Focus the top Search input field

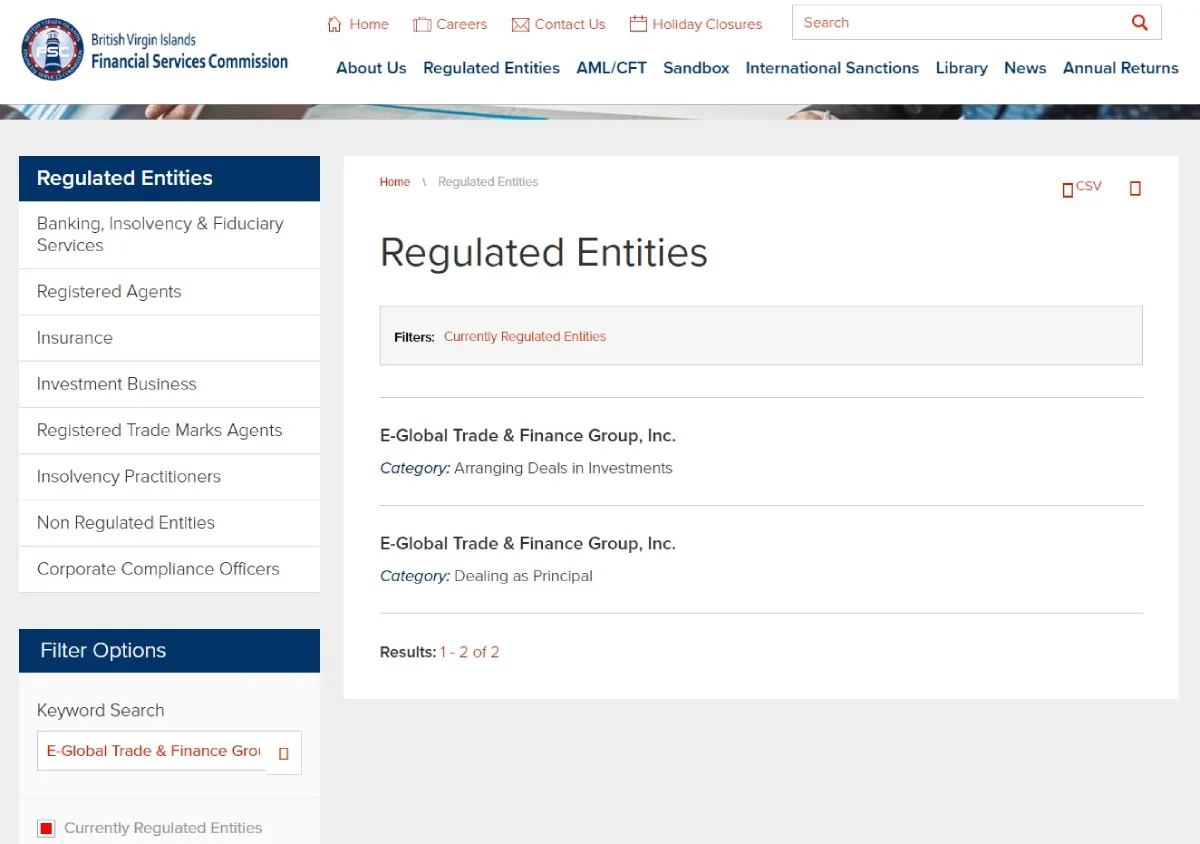click(960, 23)
